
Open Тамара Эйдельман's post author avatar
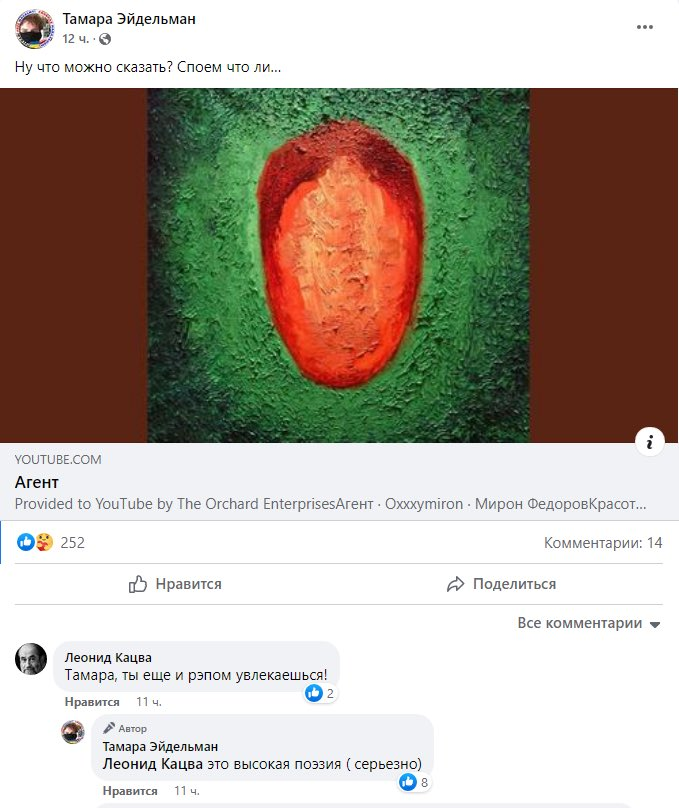(34, 28)
